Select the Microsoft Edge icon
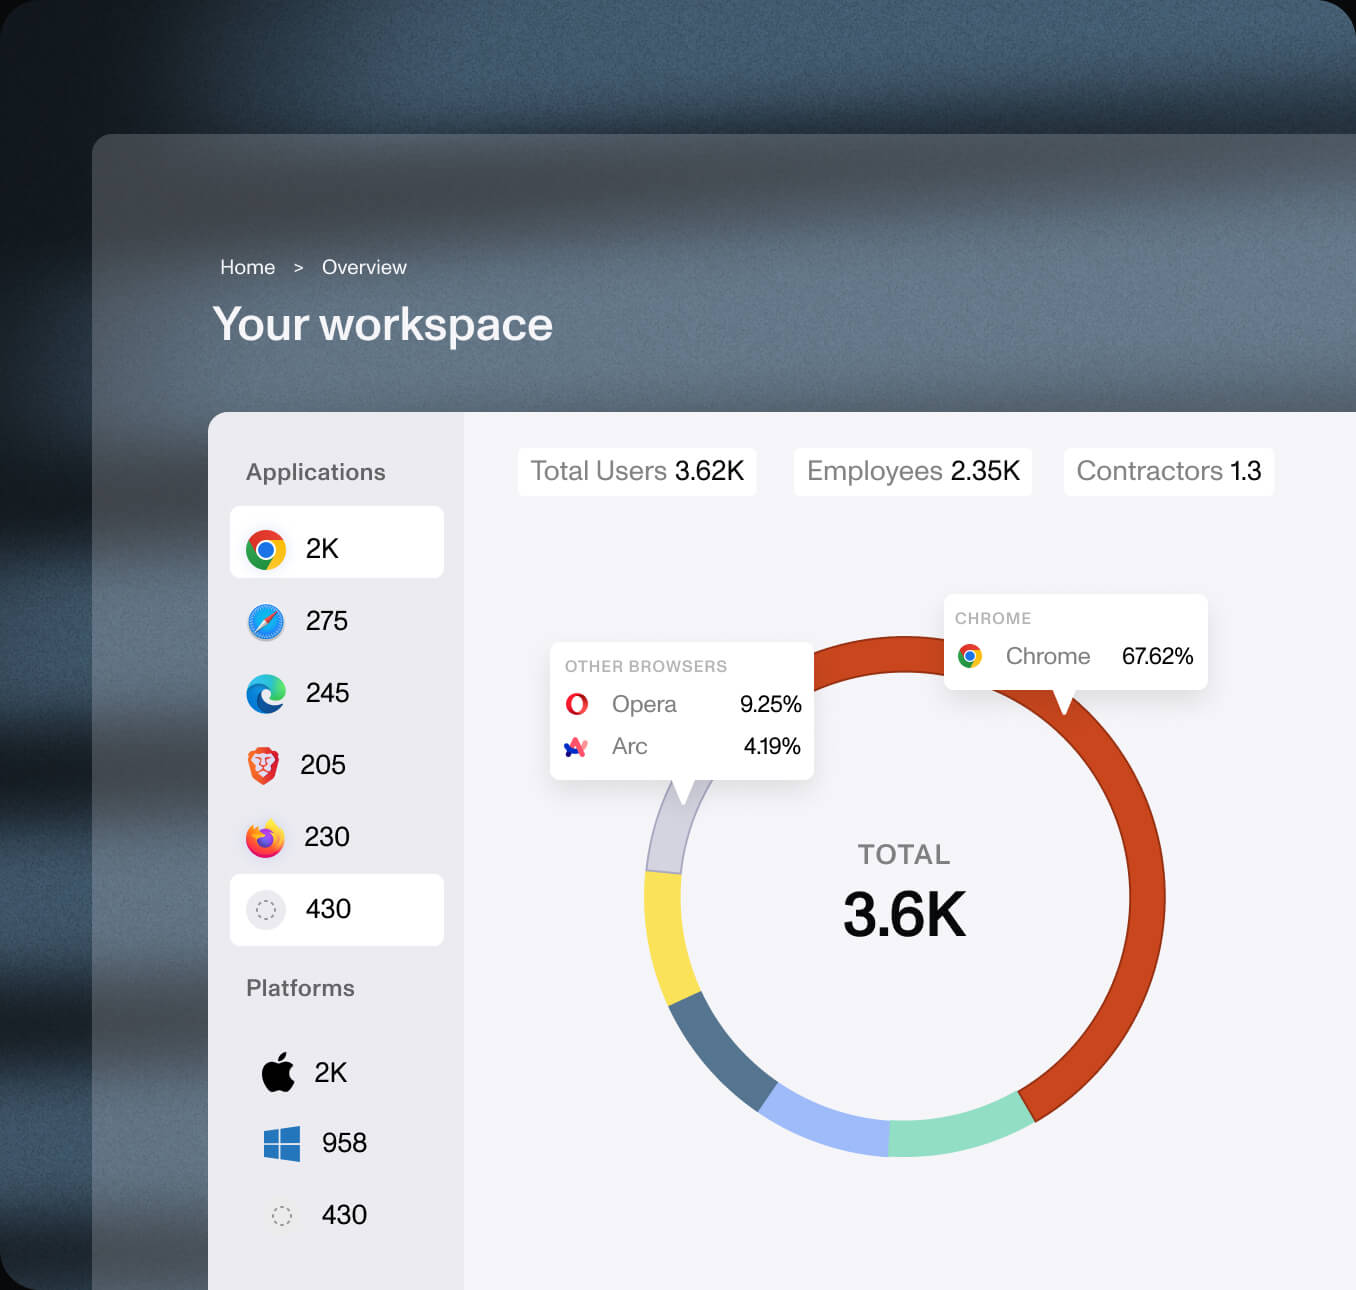This screenshot has height=1290, width=1356. [x=266, y=693]
